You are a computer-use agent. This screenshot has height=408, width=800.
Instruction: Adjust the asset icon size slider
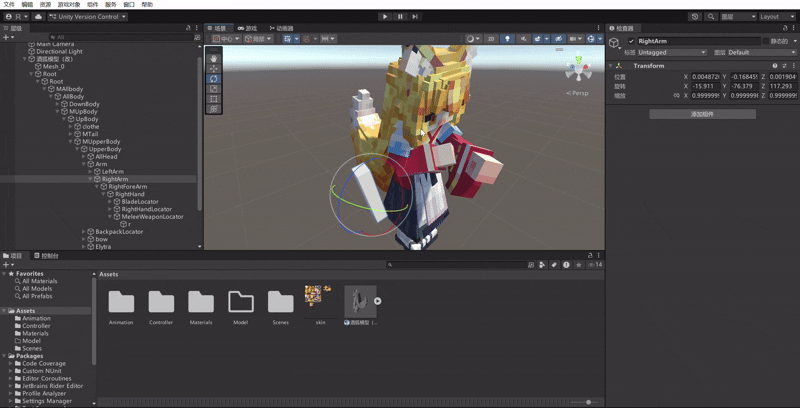tap(588, 402)
